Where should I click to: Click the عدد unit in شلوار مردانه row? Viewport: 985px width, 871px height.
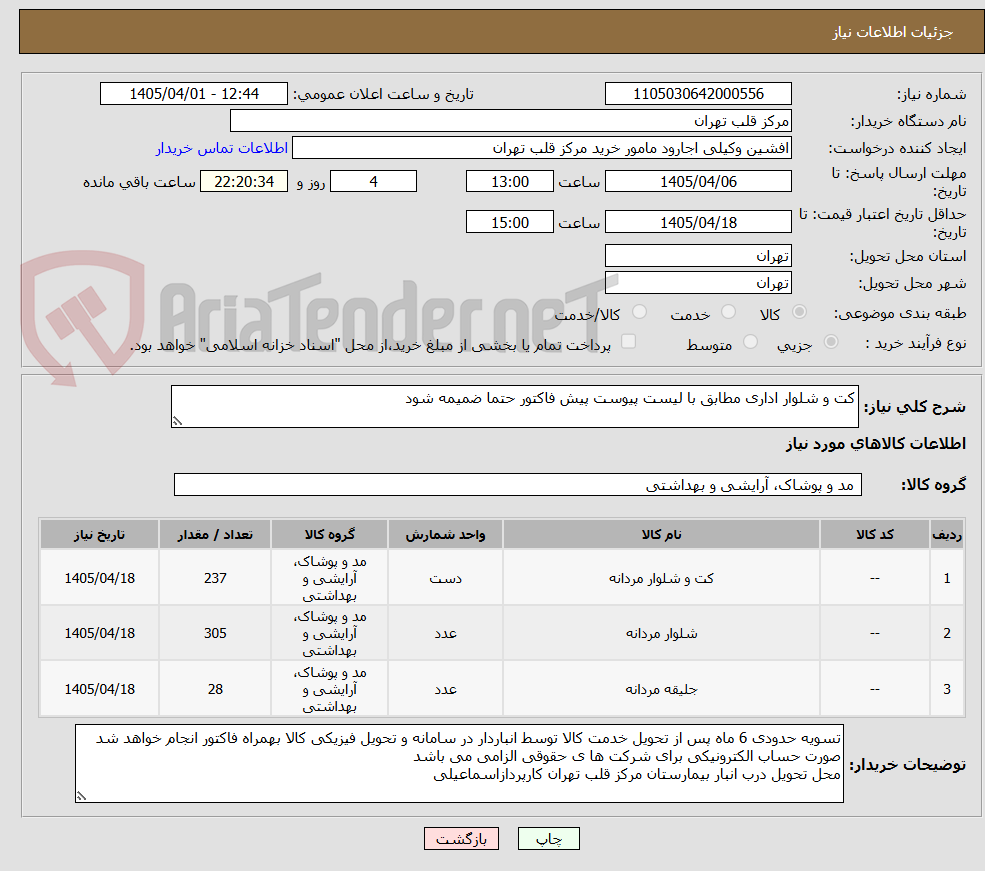pos(445,634)
